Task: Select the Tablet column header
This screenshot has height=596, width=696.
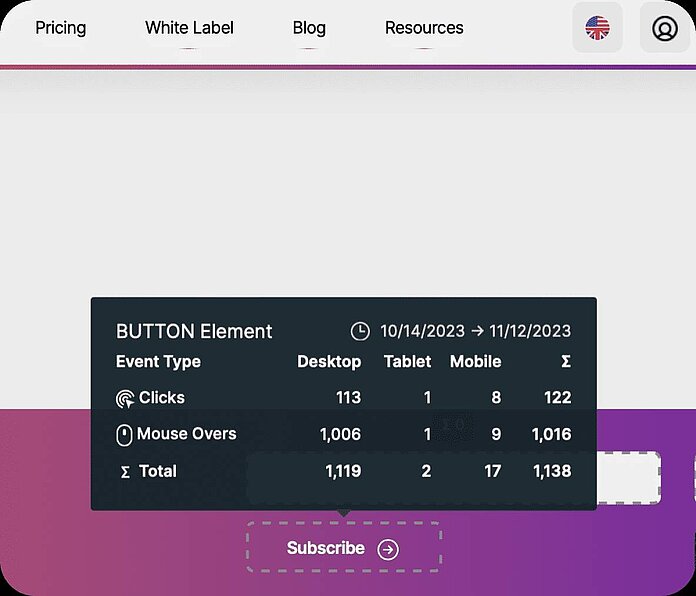Action: coord(407,362)
